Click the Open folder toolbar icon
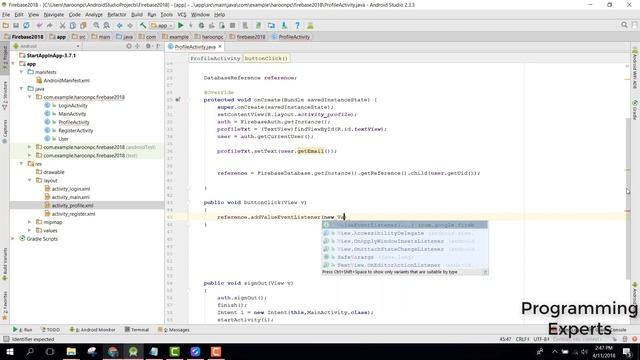The width and height of the screenshot is (640, 360). click(6, 25)
